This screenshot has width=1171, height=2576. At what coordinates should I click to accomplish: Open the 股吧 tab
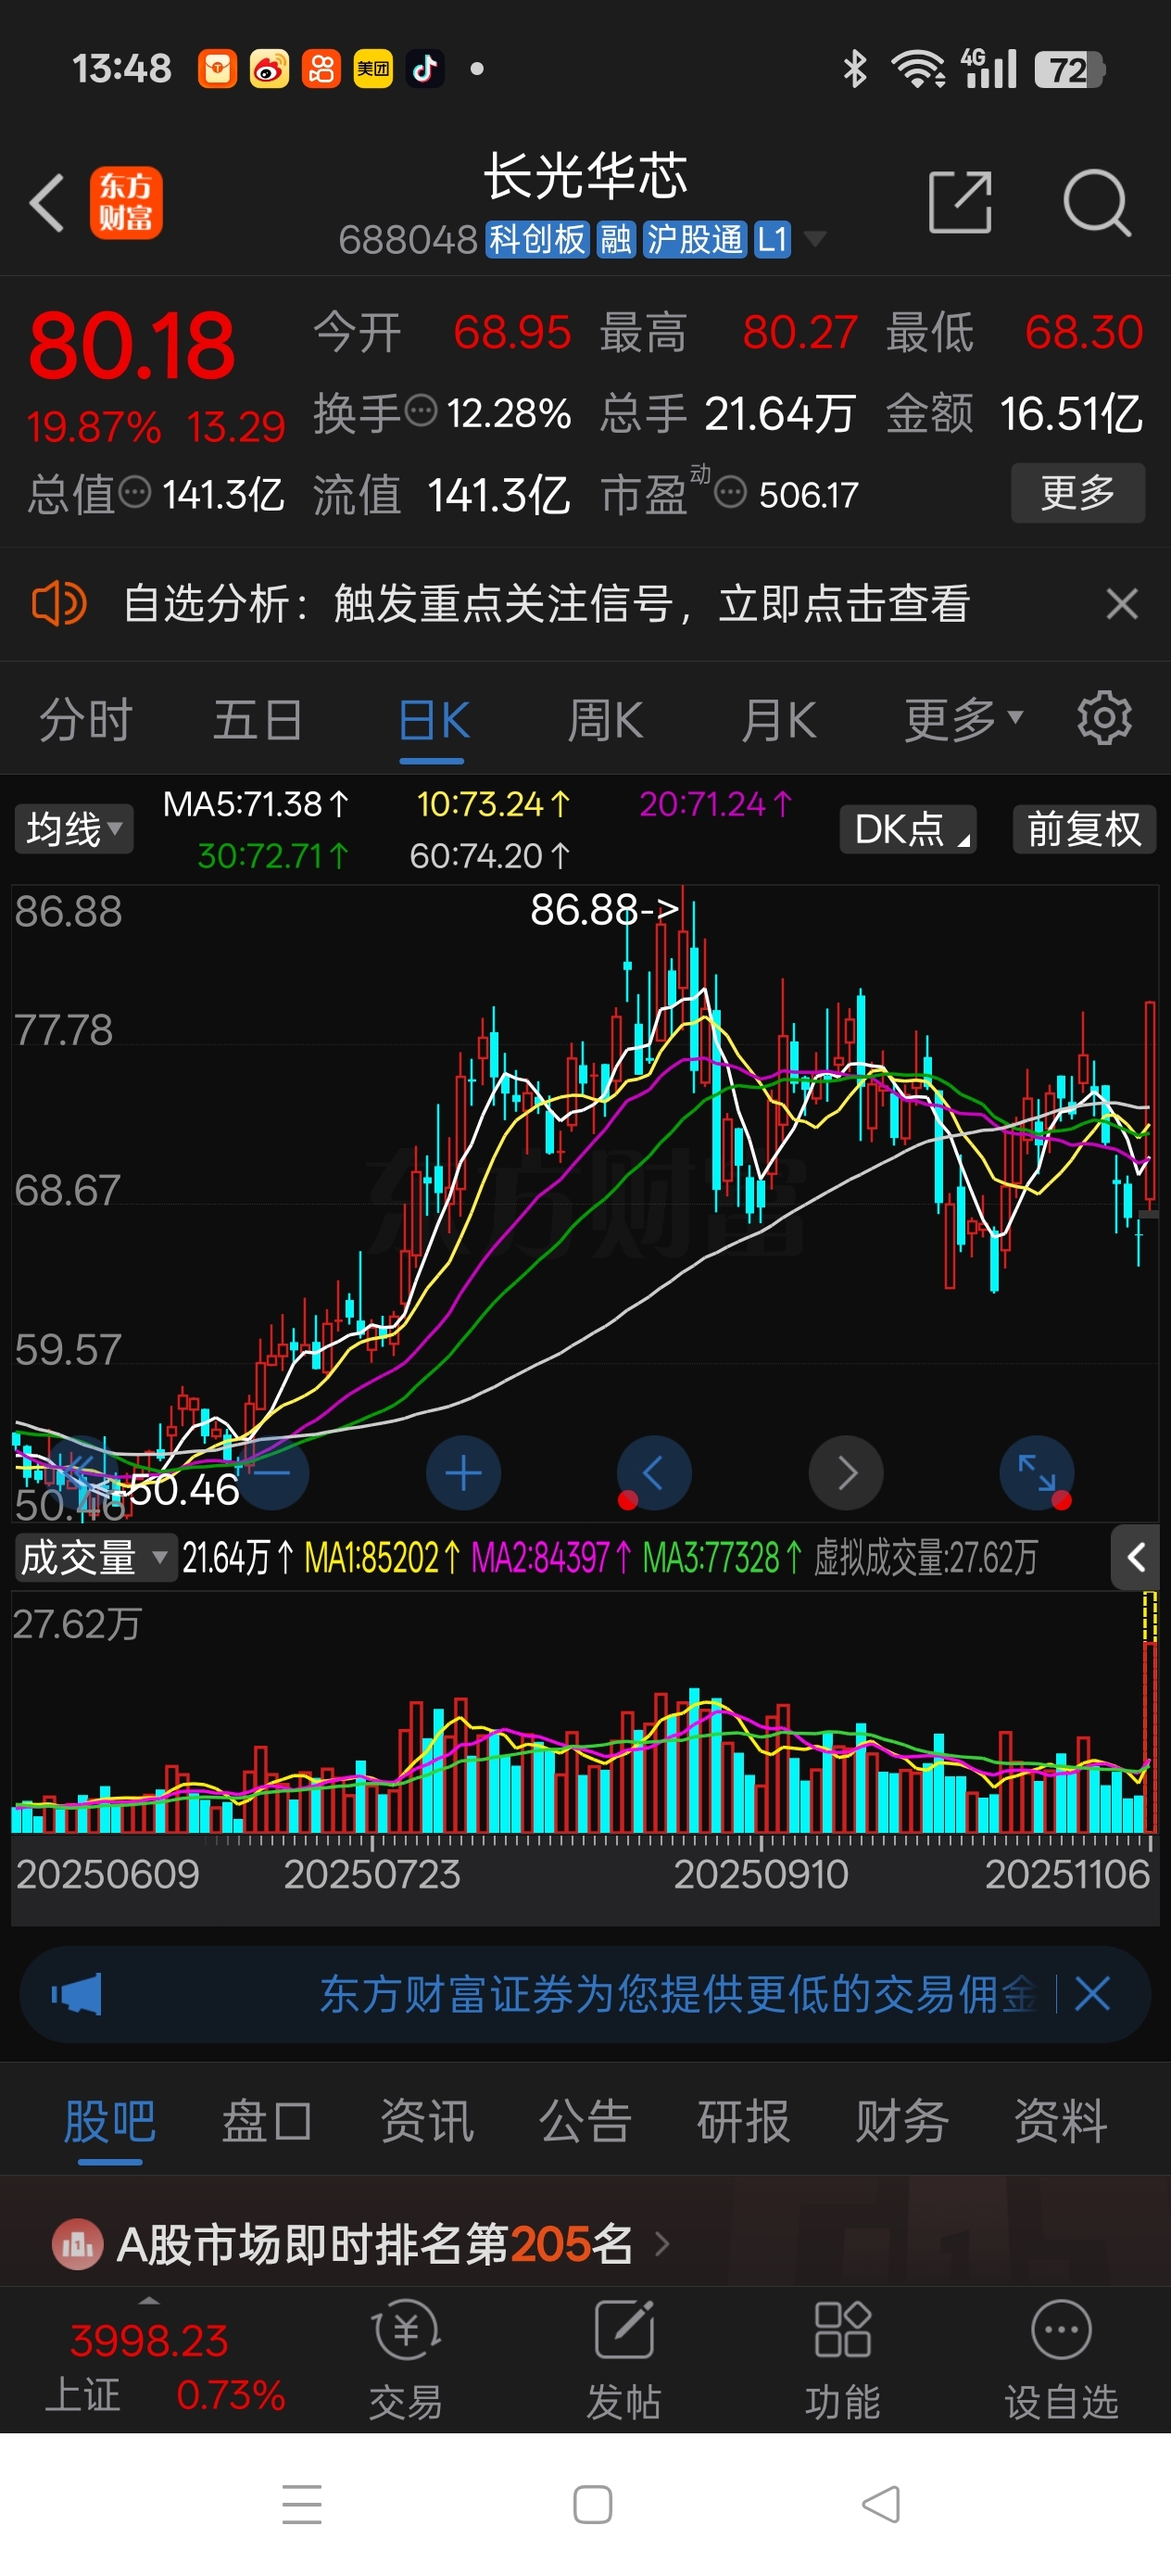[110, 2121]
